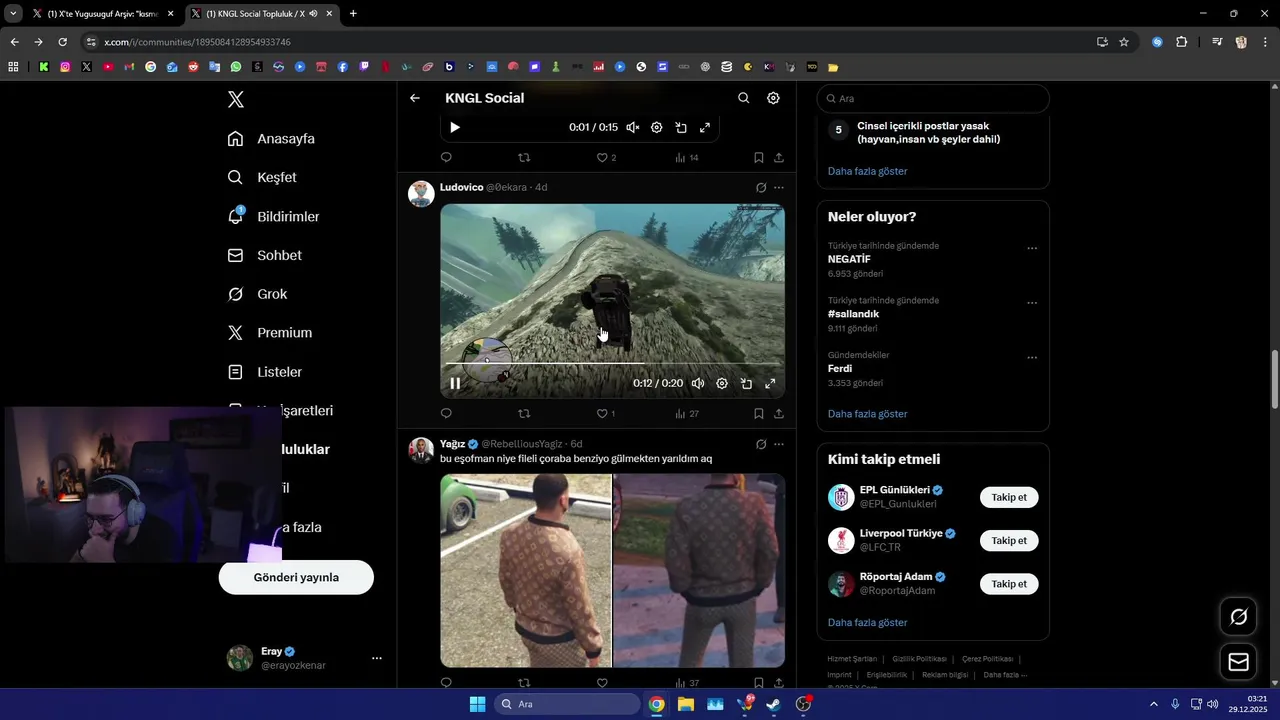
Task: Open KNGL Social community settings gear
Action: [x=773, y=98]
